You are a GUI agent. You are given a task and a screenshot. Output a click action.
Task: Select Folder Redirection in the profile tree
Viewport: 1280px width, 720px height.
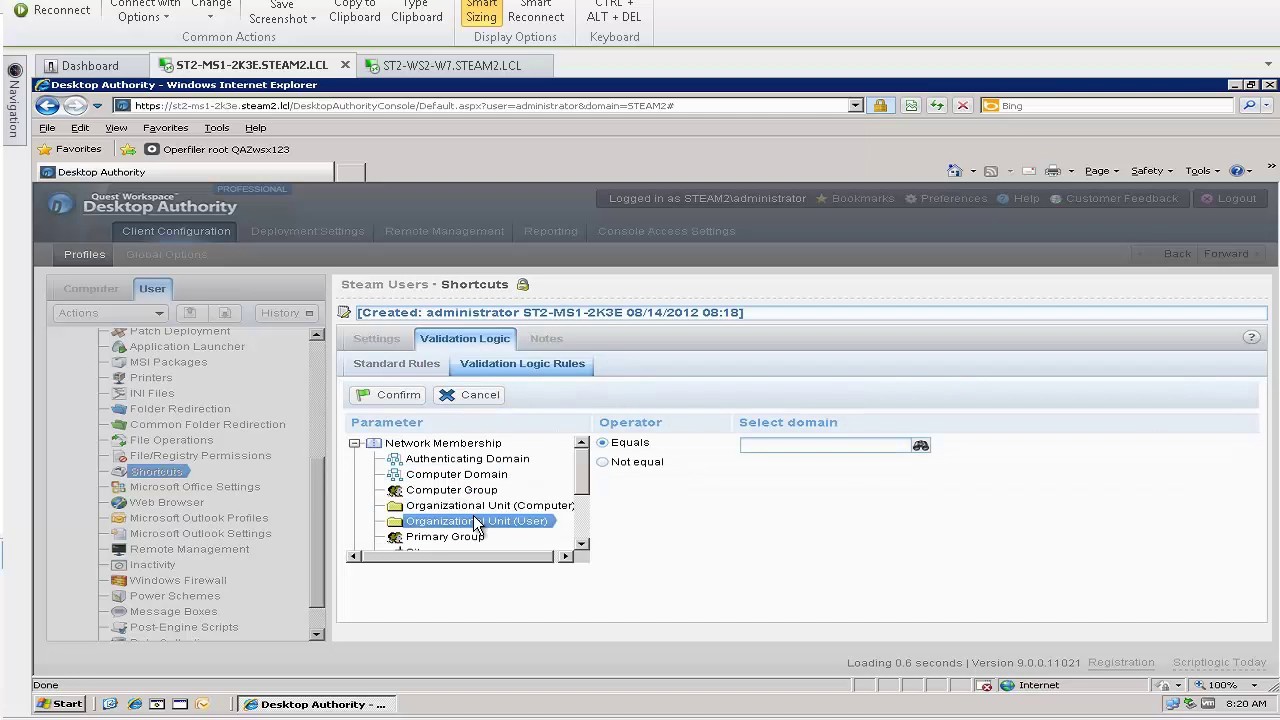point(180,409)
